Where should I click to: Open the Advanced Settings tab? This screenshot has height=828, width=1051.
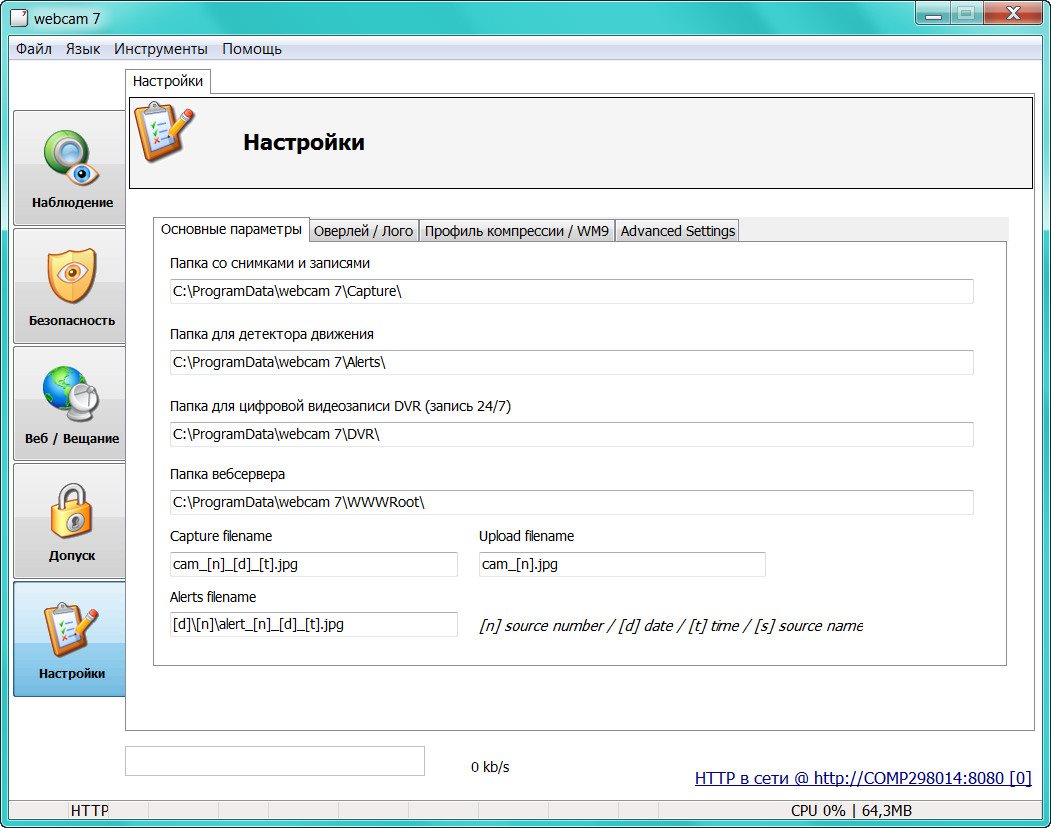click(x=677, y=231)
